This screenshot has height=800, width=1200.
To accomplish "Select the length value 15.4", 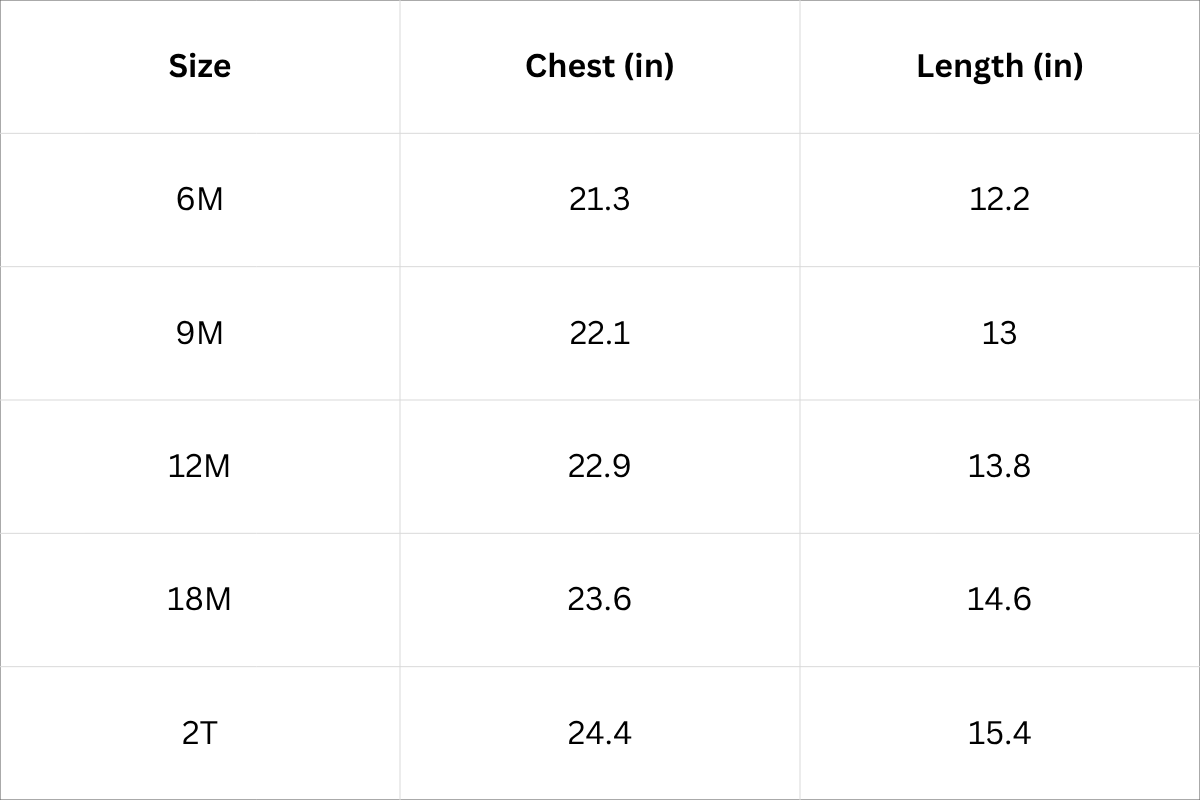I will coord(999,733).
